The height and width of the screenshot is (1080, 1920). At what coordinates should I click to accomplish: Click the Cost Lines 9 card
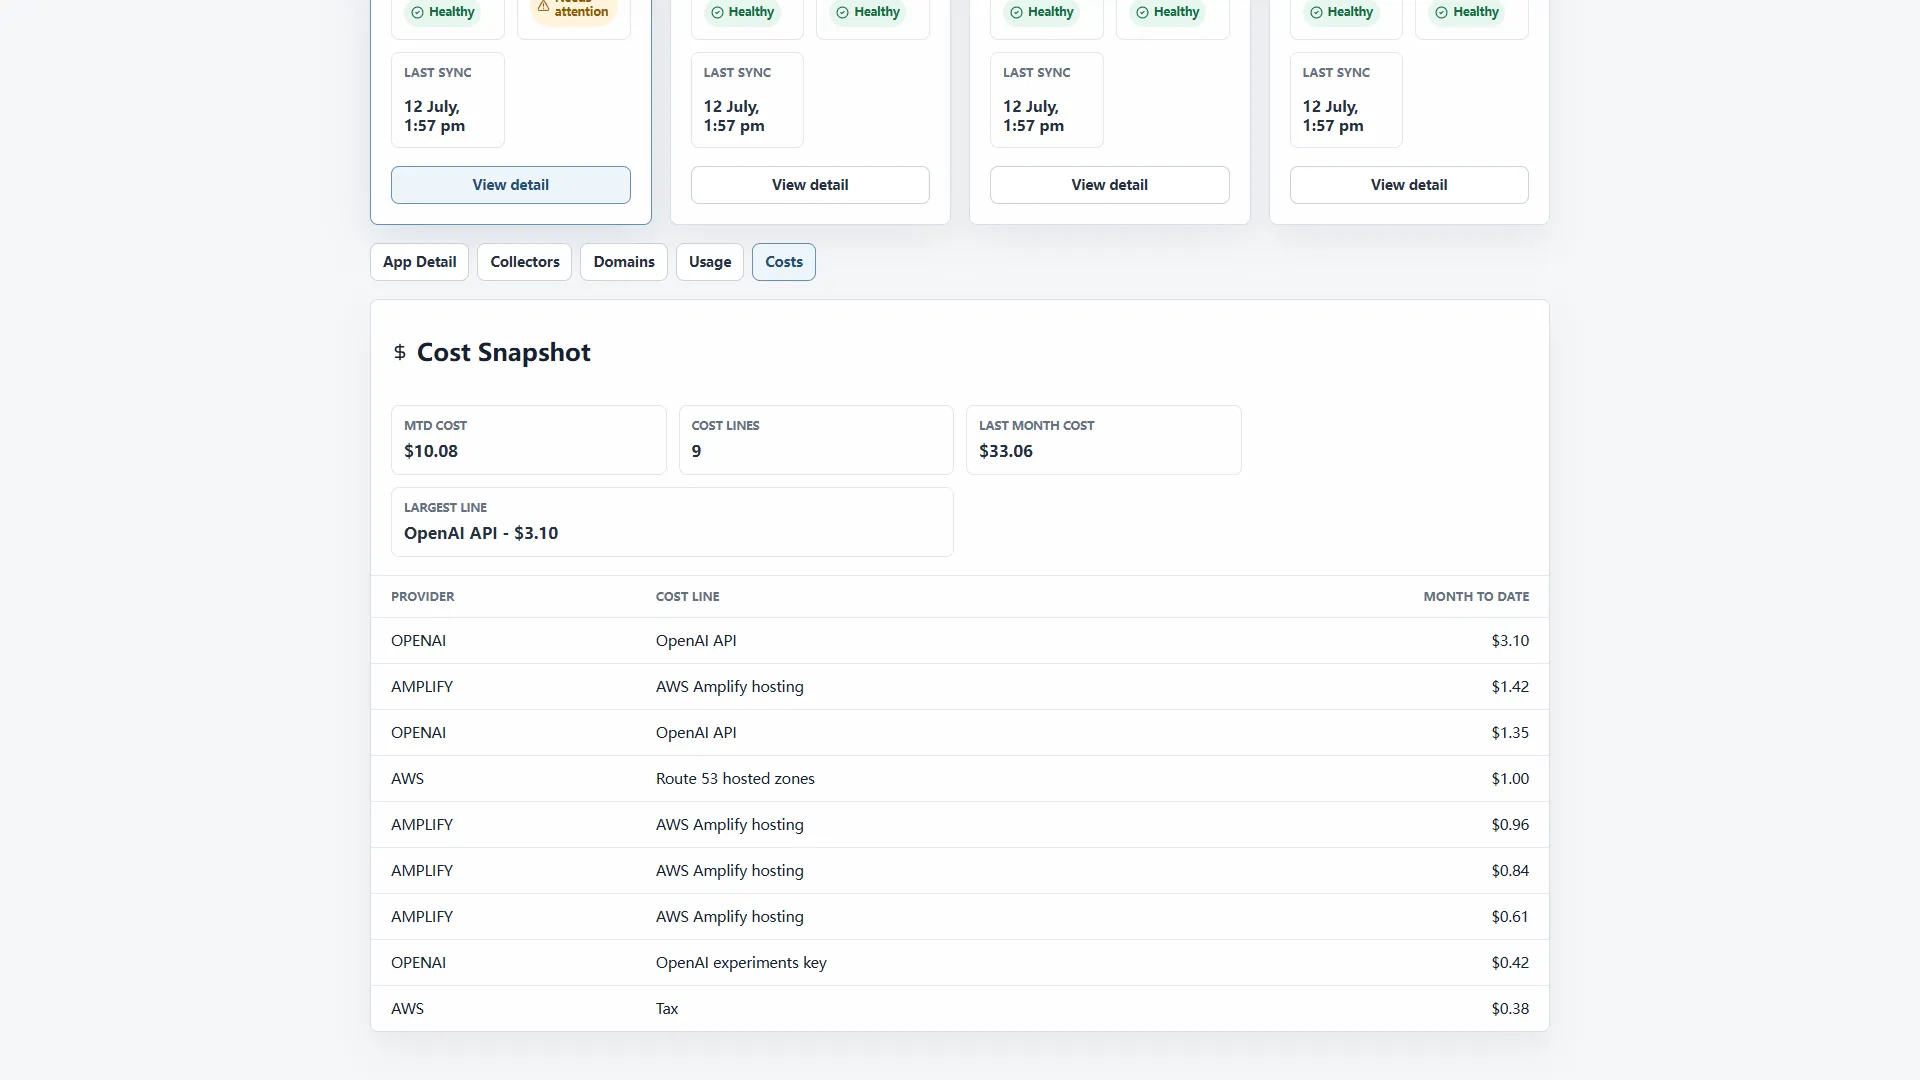[816, 440]
